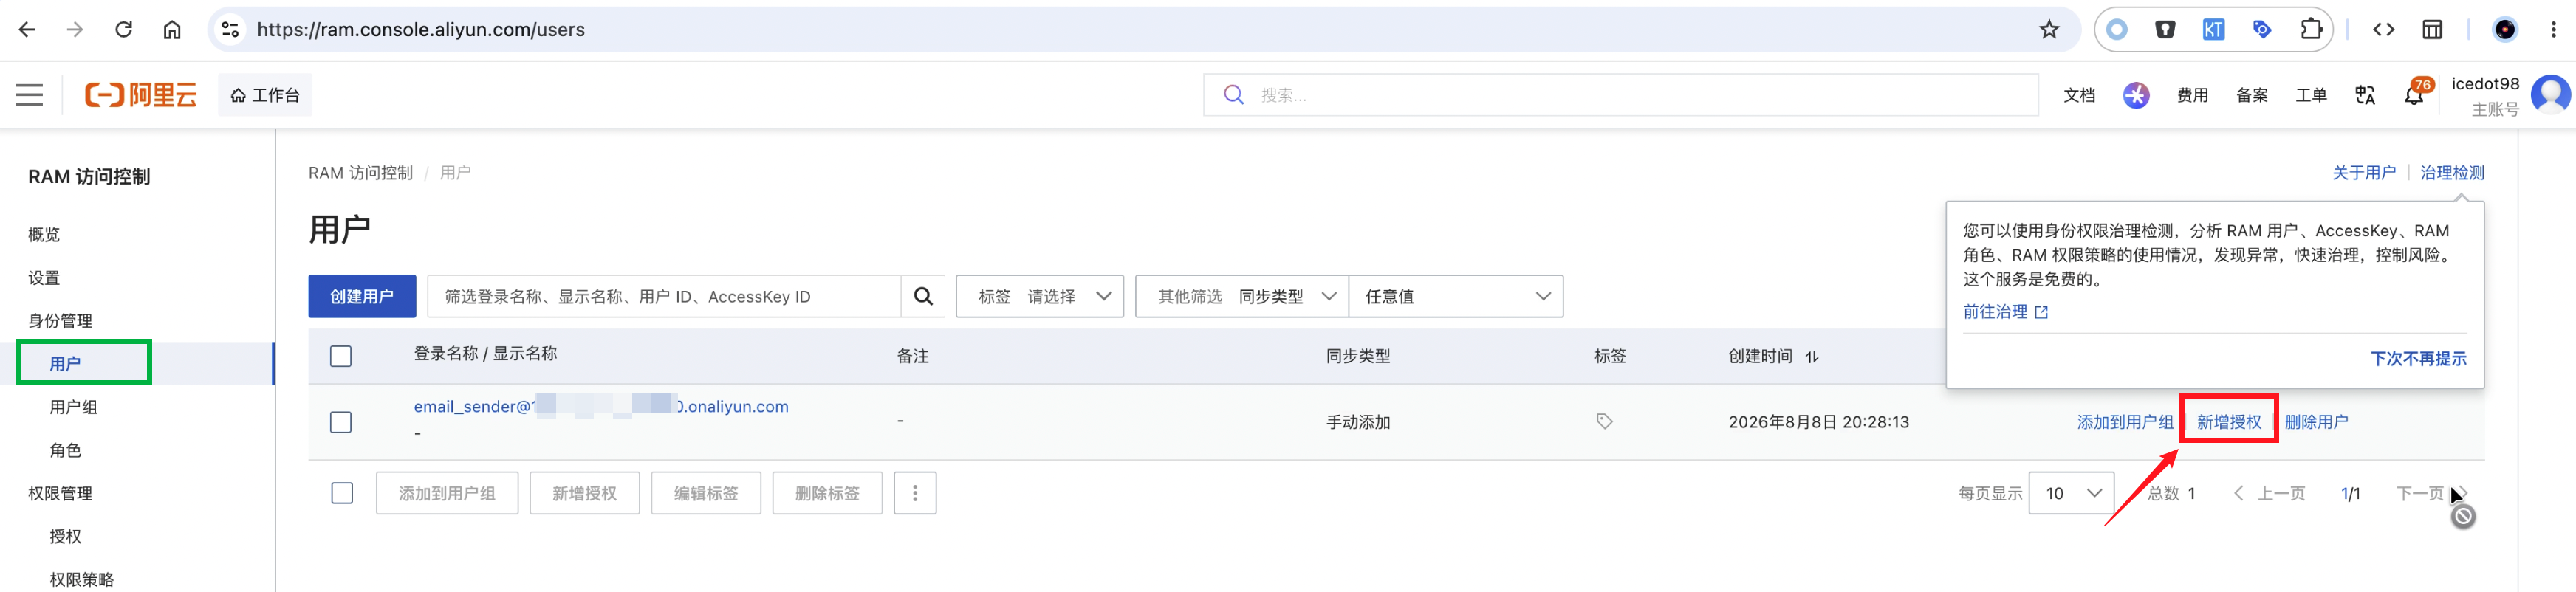Click the tag icon in user row
The width and height of the screenshot is (2576, 592).
tap(1604, 421)
